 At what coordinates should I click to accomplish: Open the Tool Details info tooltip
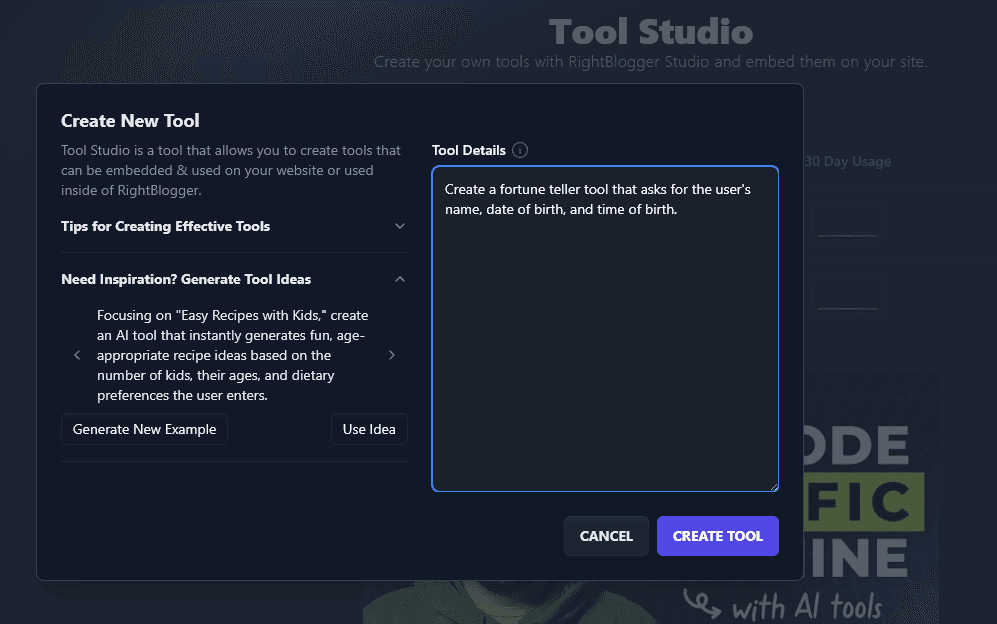click(519, 150)
